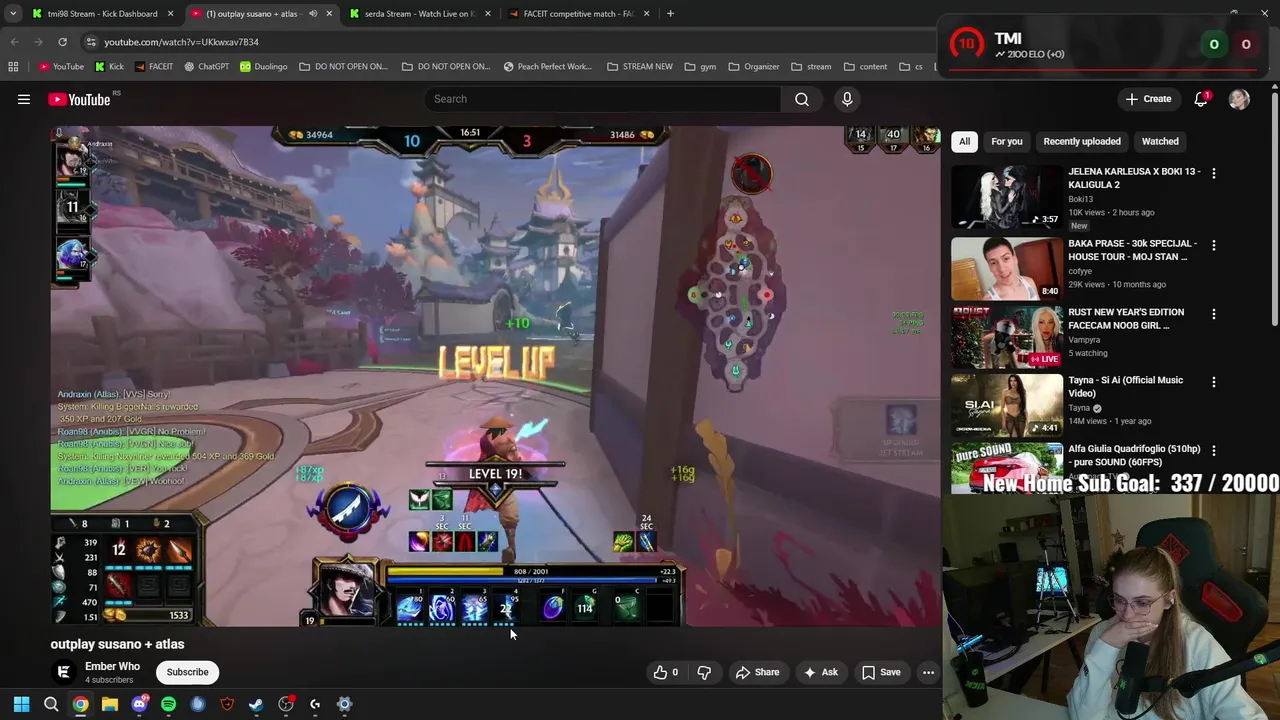The height and width of the screenshot is (720, 1280).
Task: Like the video with thumbs up
Action: click(x=665, y=672)
